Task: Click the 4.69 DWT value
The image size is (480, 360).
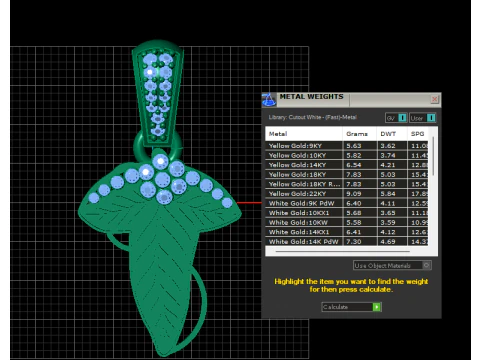Action: point(388,241)
